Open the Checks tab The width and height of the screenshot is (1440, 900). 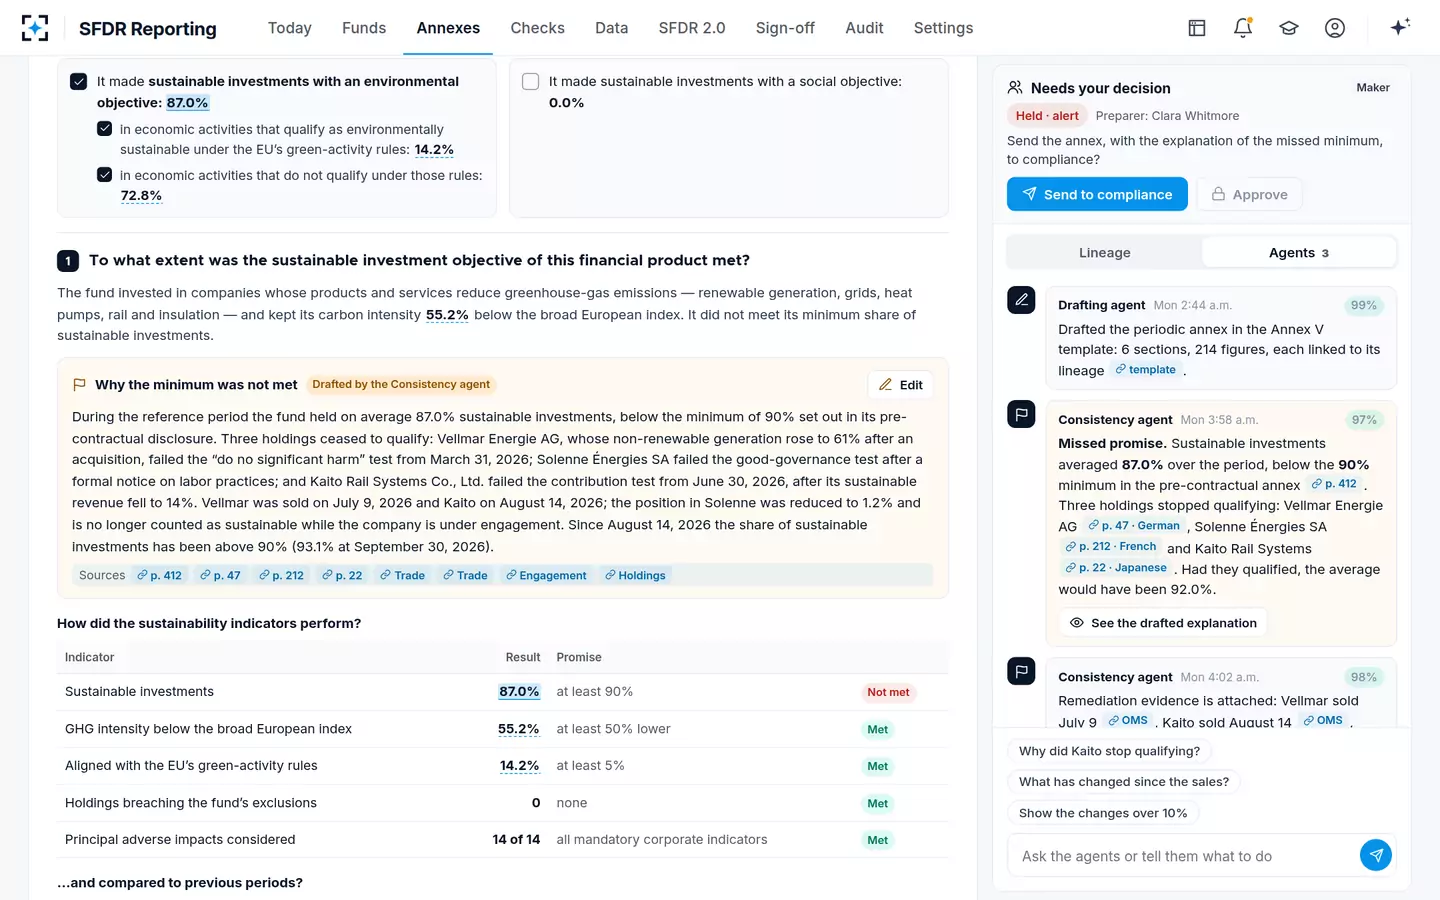(538, 28)
